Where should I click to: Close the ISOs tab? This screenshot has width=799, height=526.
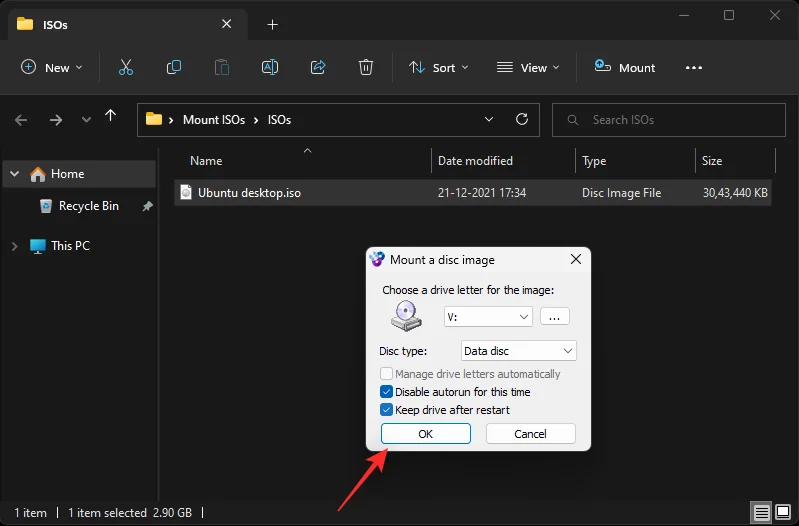pos(227,24)
